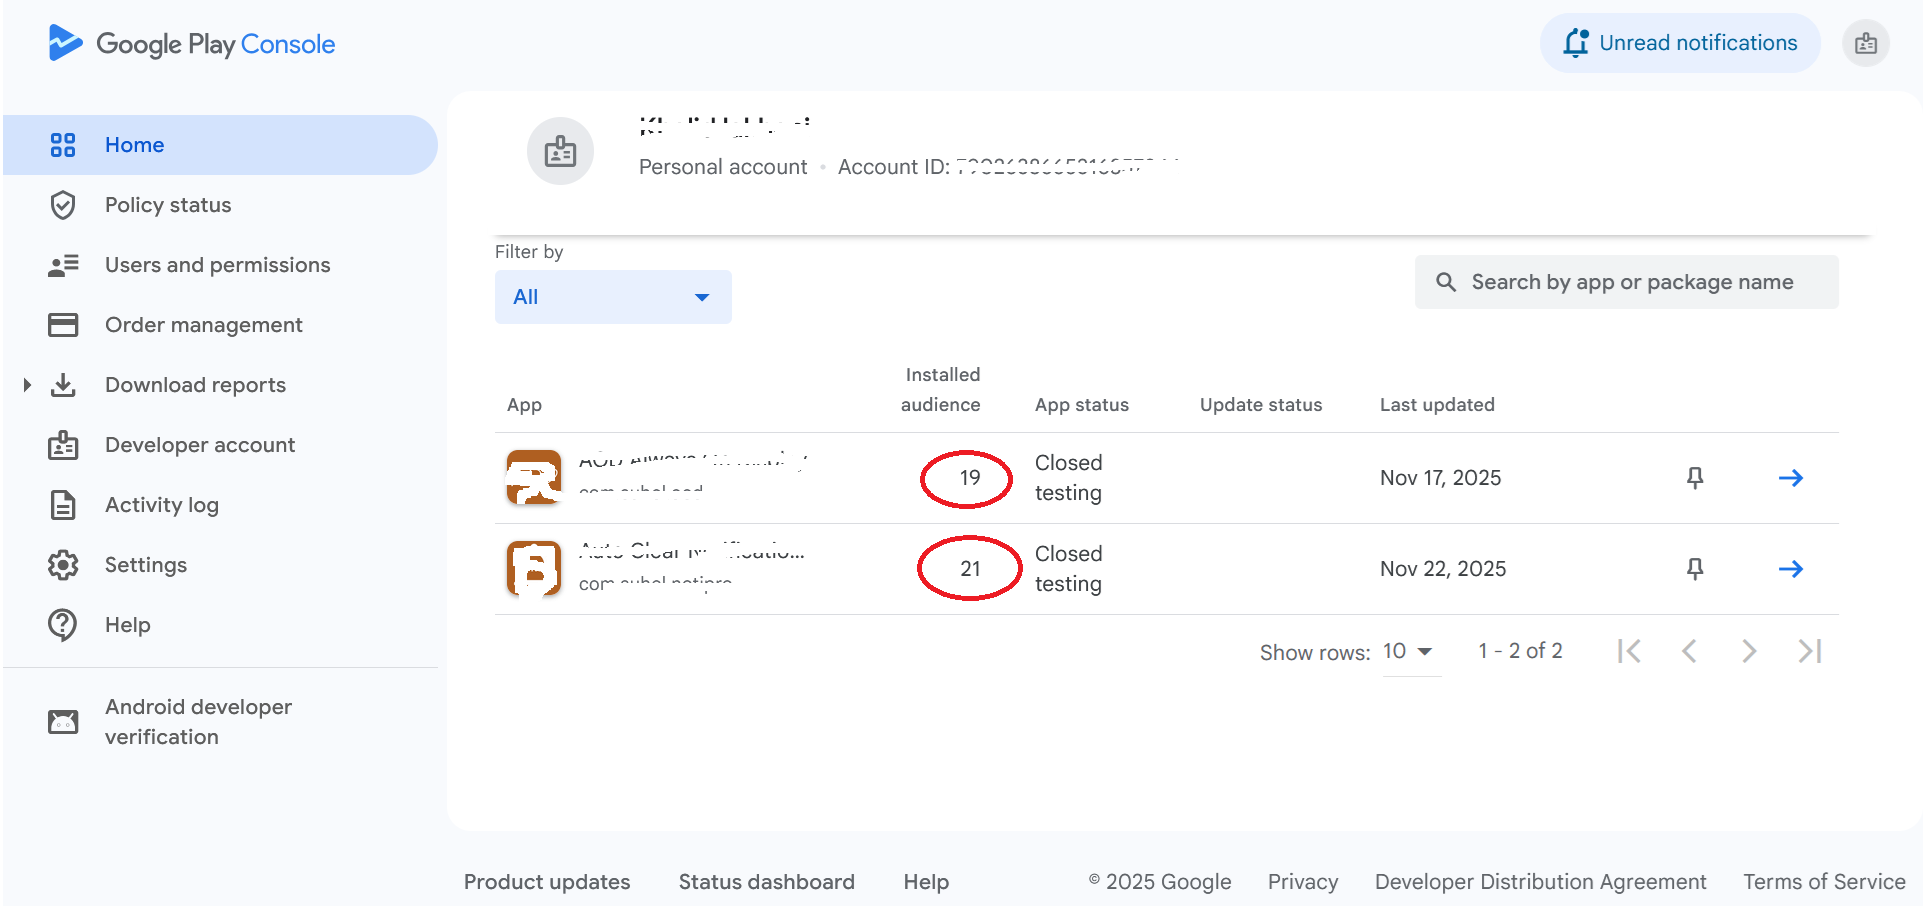Expand the Download reports submenu
The height and width of the screenshot is (906, 1923).
pos(27,385)
